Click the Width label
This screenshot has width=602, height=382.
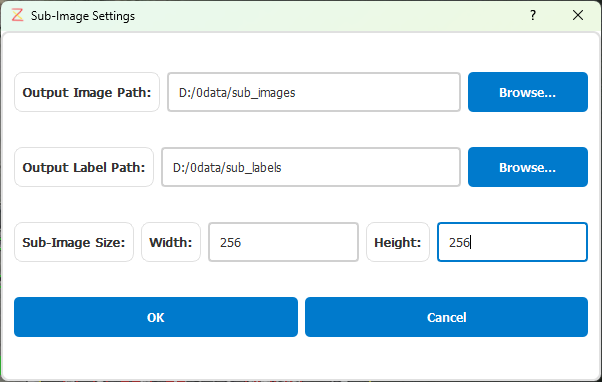point(171,242)
